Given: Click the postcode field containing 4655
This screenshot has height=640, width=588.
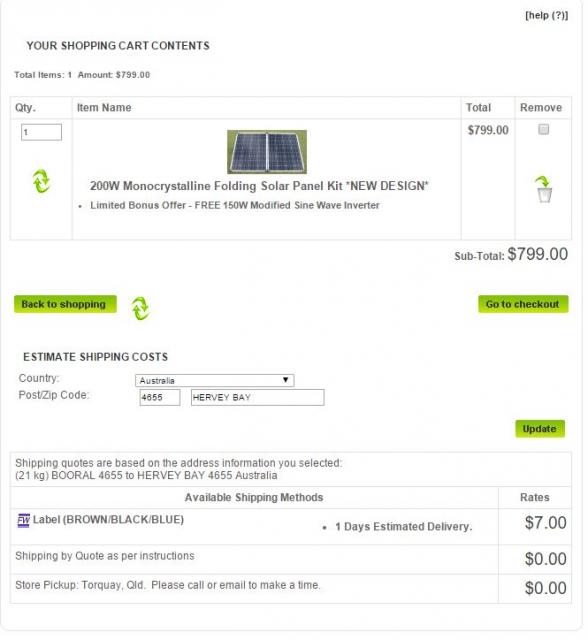Looking at the screenshot, I should 160,397.
